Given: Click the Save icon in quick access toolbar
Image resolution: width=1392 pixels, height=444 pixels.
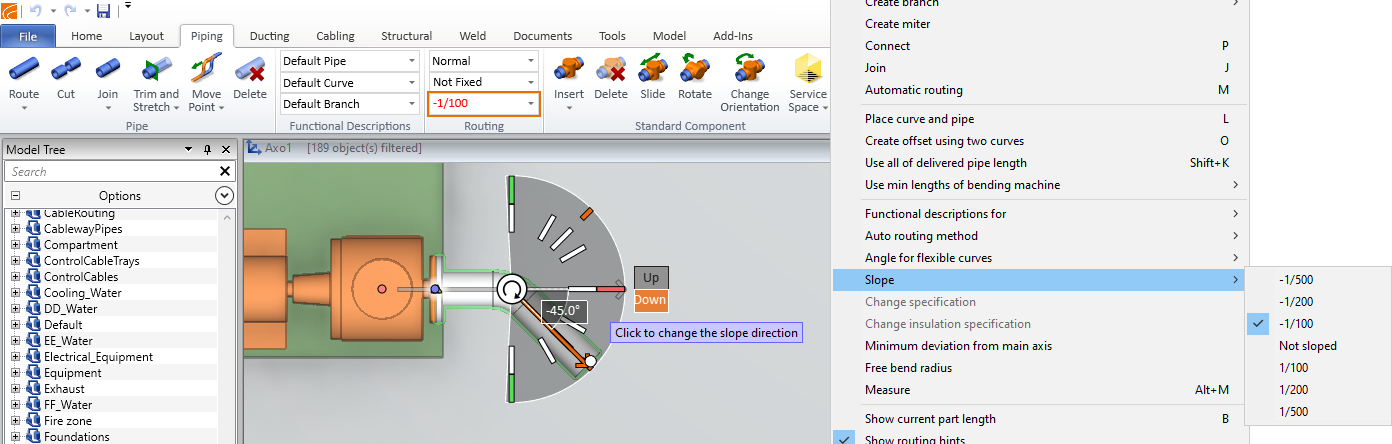Looking at the screenshot, I should (x=104, y=11).
